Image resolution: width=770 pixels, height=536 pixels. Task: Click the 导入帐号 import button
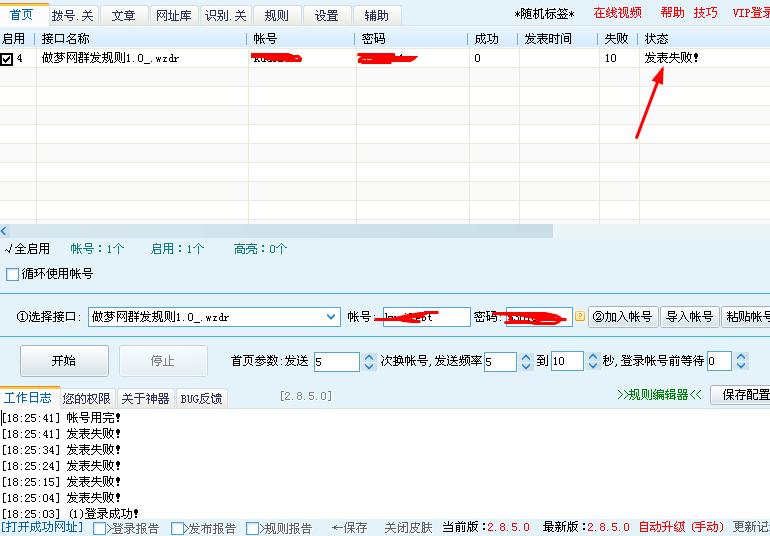point(689,317)
